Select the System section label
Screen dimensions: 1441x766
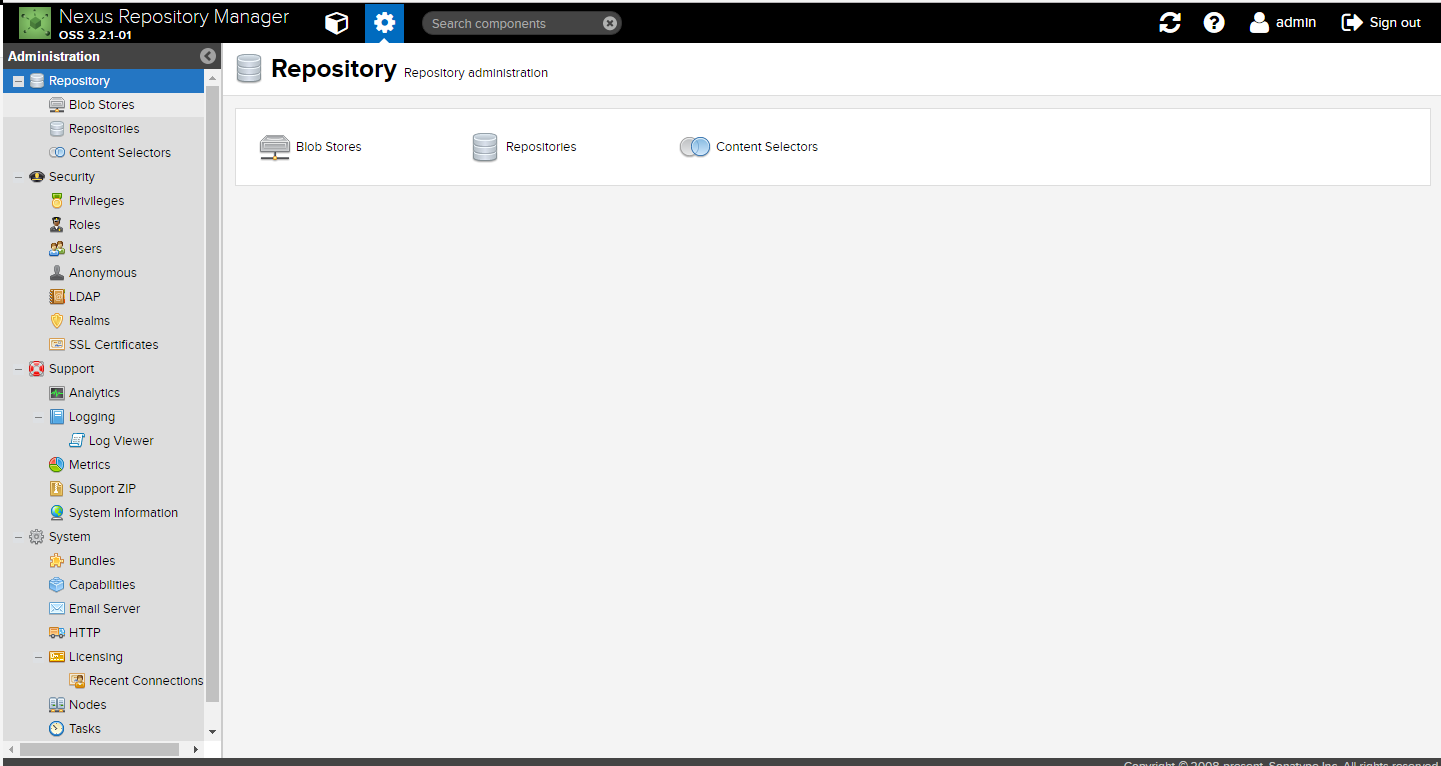point(70,536)
